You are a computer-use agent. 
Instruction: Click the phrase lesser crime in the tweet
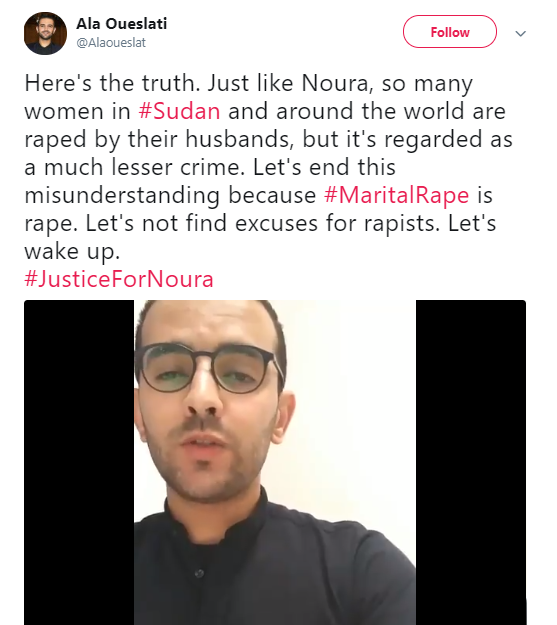[177, 167]
